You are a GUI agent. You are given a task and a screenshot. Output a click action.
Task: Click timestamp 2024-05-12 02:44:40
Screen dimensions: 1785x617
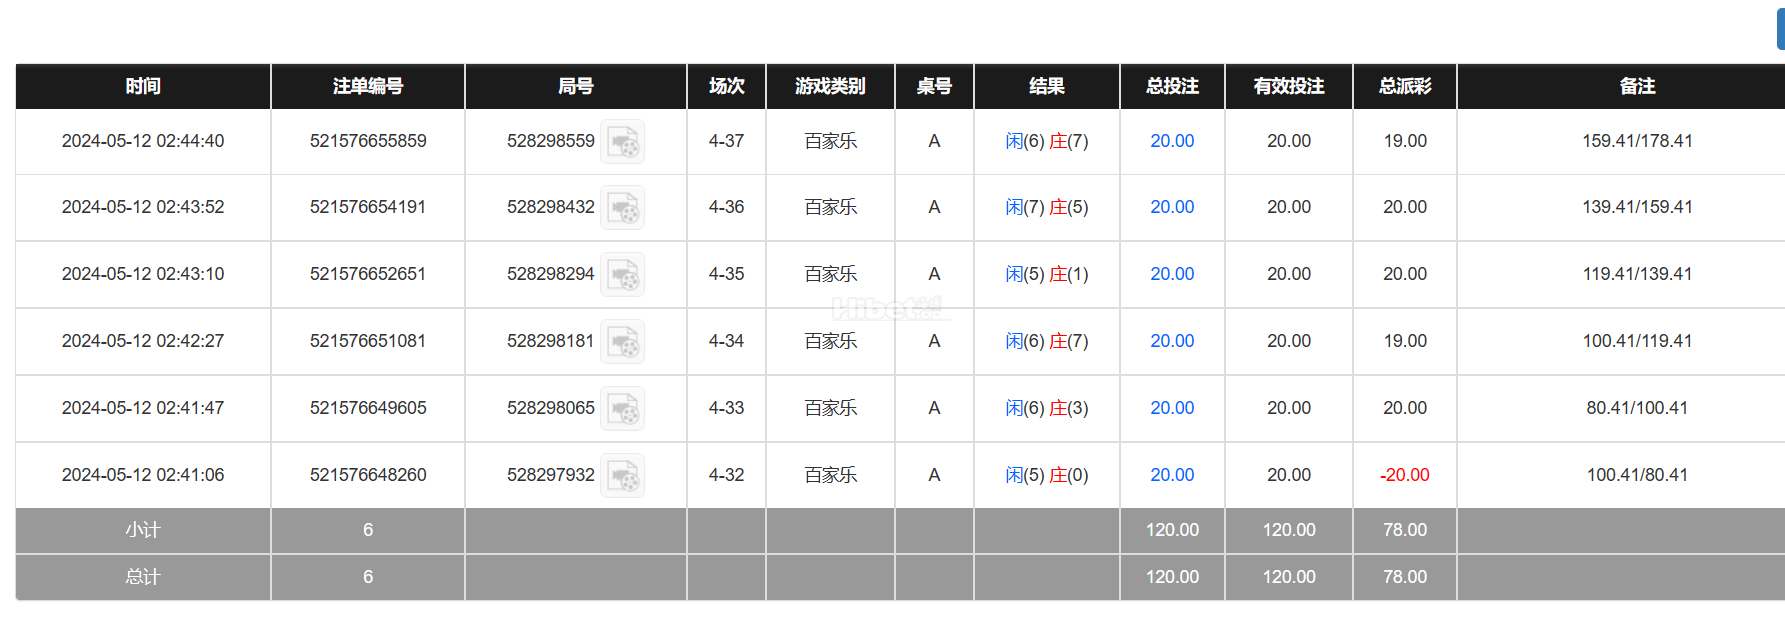[143, 141]
